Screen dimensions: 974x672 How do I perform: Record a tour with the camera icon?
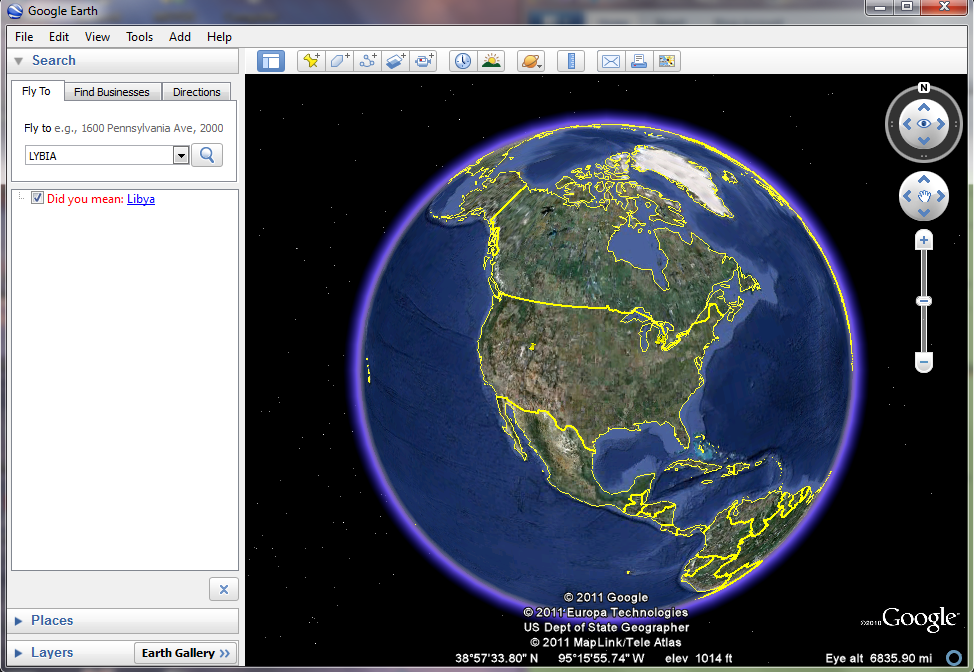[x=424, y=61]
